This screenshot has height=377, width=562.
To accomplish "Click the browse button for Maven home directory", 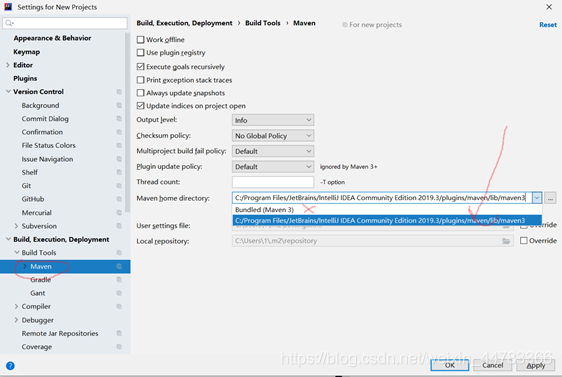I will tap(550, 198).
